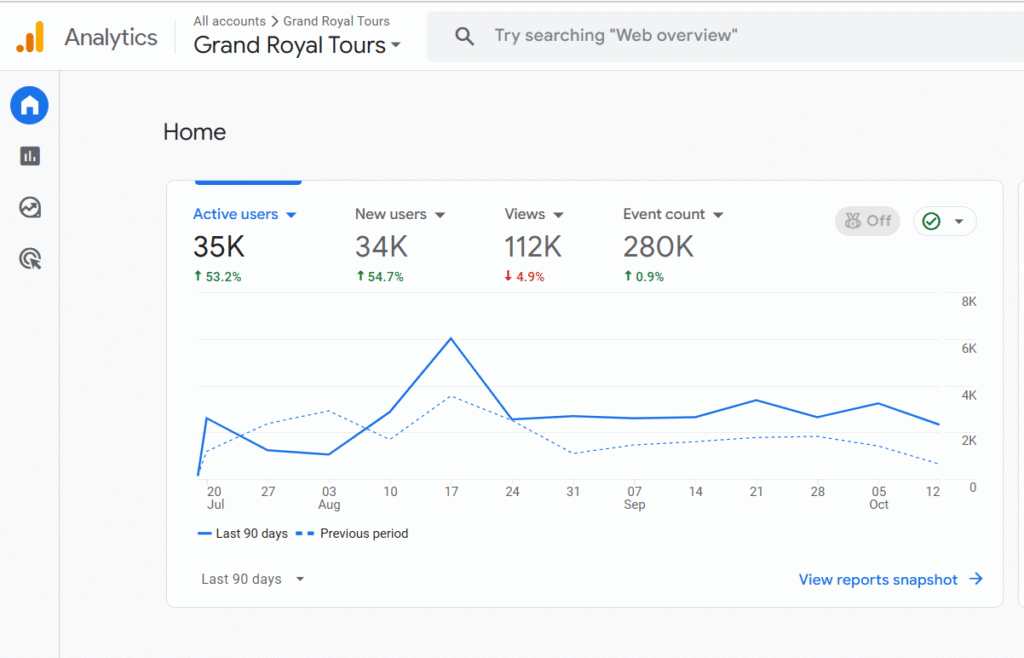
Task: Click the Aug 17 peak on the chart line
Action: coord(451,339)
